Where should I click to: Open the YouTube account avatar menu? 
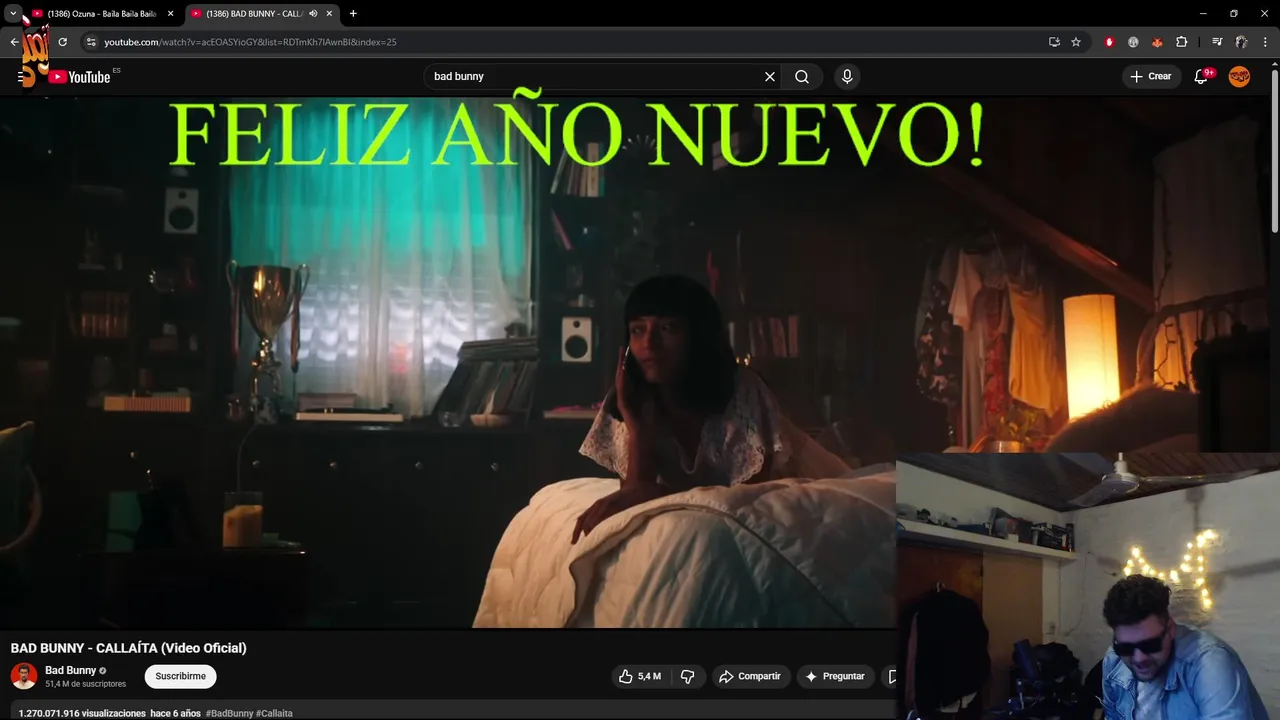(x=1239, y=77)
